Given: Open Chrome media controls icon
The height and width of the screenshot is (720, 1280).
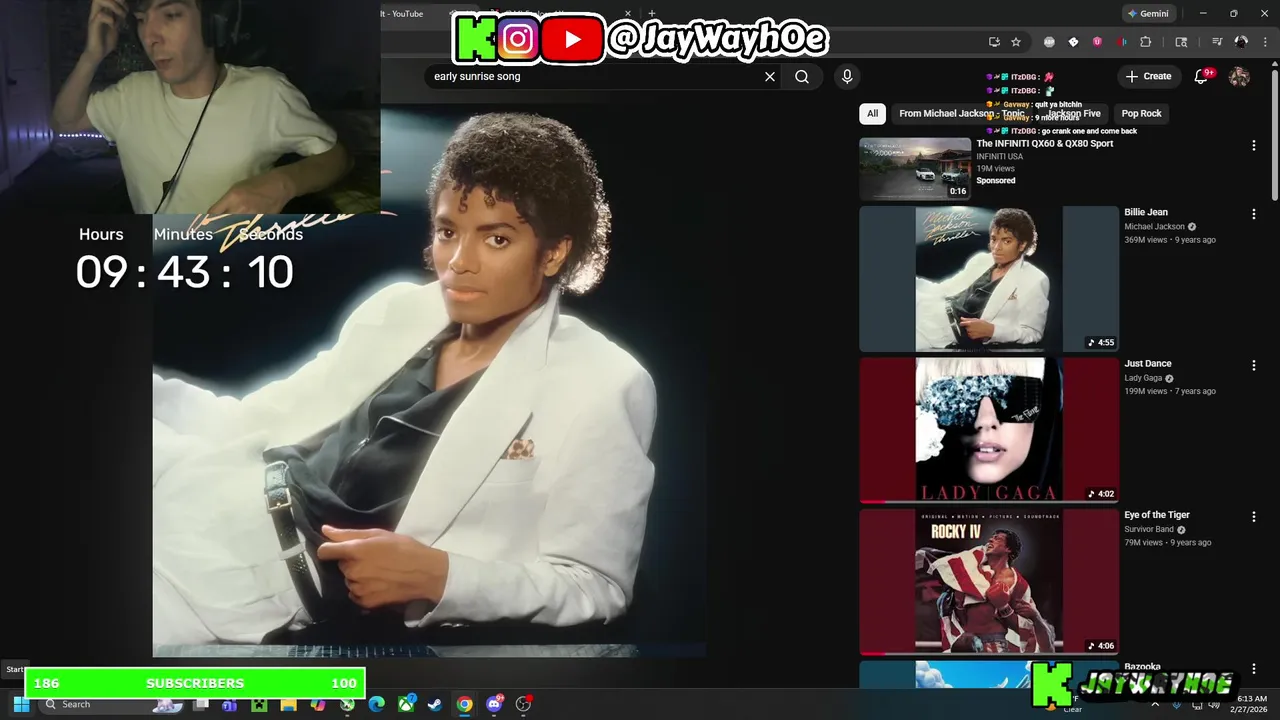Looking at the screenshot, I should [1217, 42].
